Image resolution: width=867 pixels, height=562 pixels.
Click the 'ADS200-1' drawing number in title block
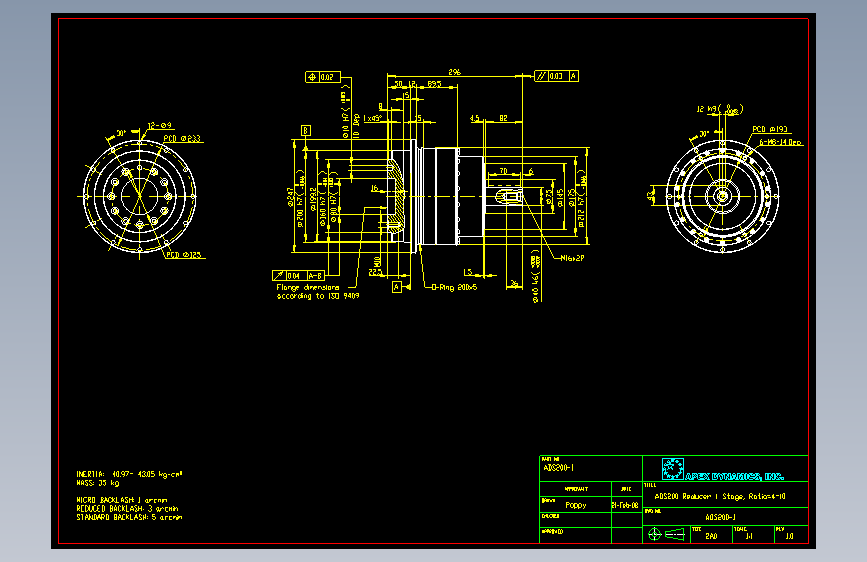[x=720, y=517]
